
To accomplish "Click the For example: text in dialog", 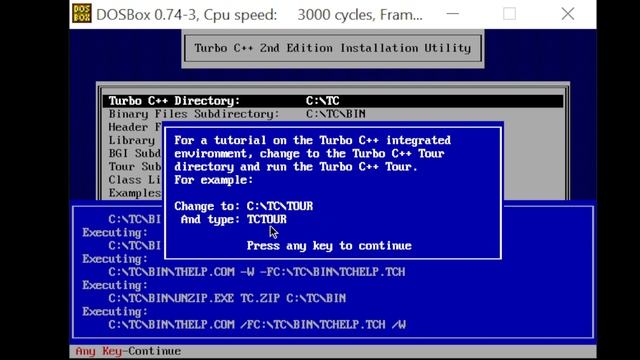I will [213, 180].
